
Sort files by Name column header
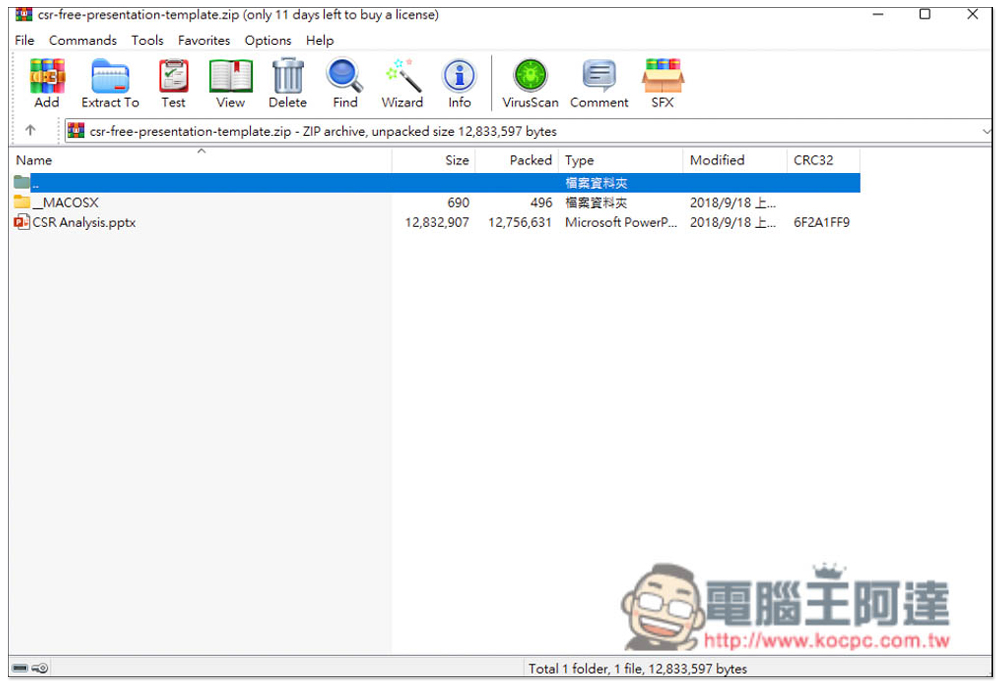pos(35,160)
